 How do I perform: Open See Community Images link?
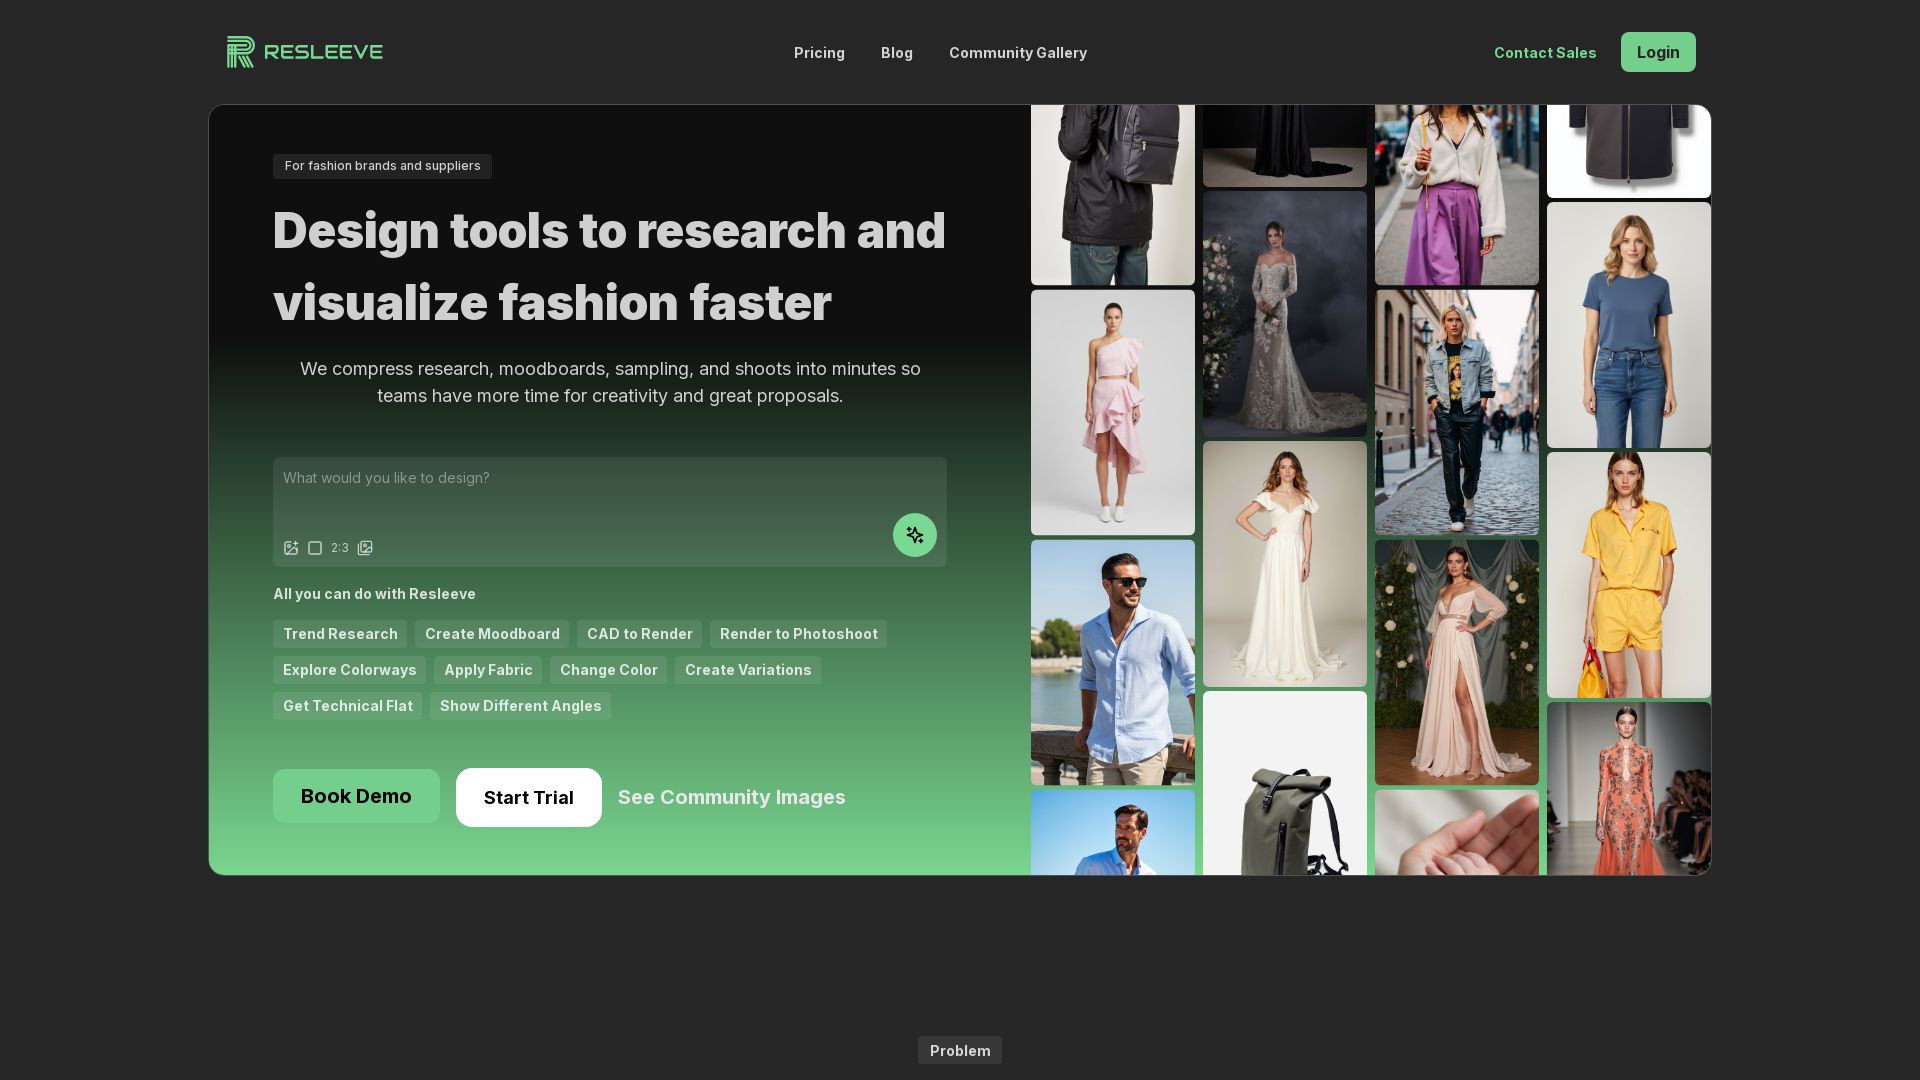pyautogui.click(x=731, y=797)
